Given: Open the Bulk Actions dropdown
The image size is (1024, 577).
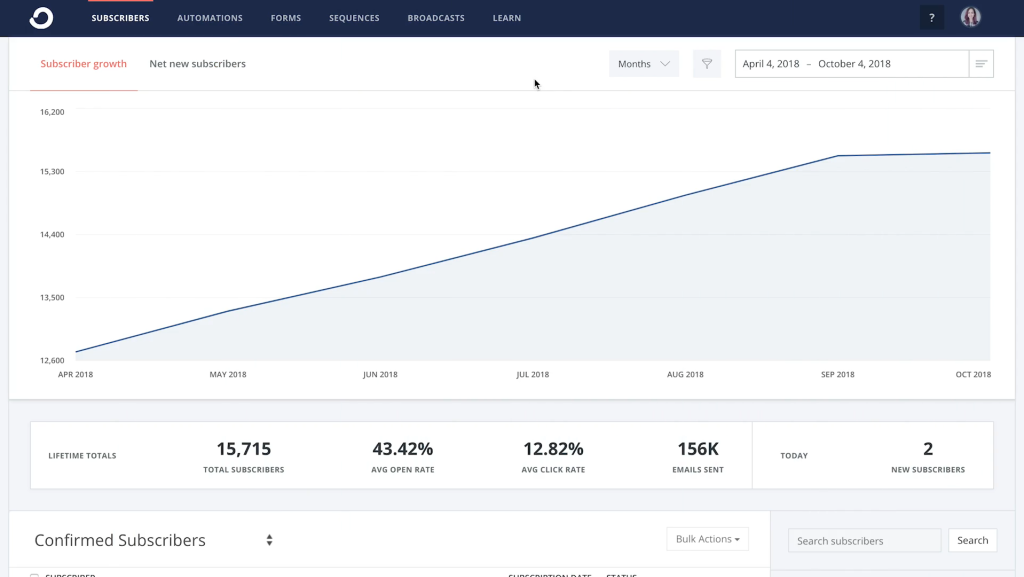Looking at the screenshot, I should coord(707,539).
